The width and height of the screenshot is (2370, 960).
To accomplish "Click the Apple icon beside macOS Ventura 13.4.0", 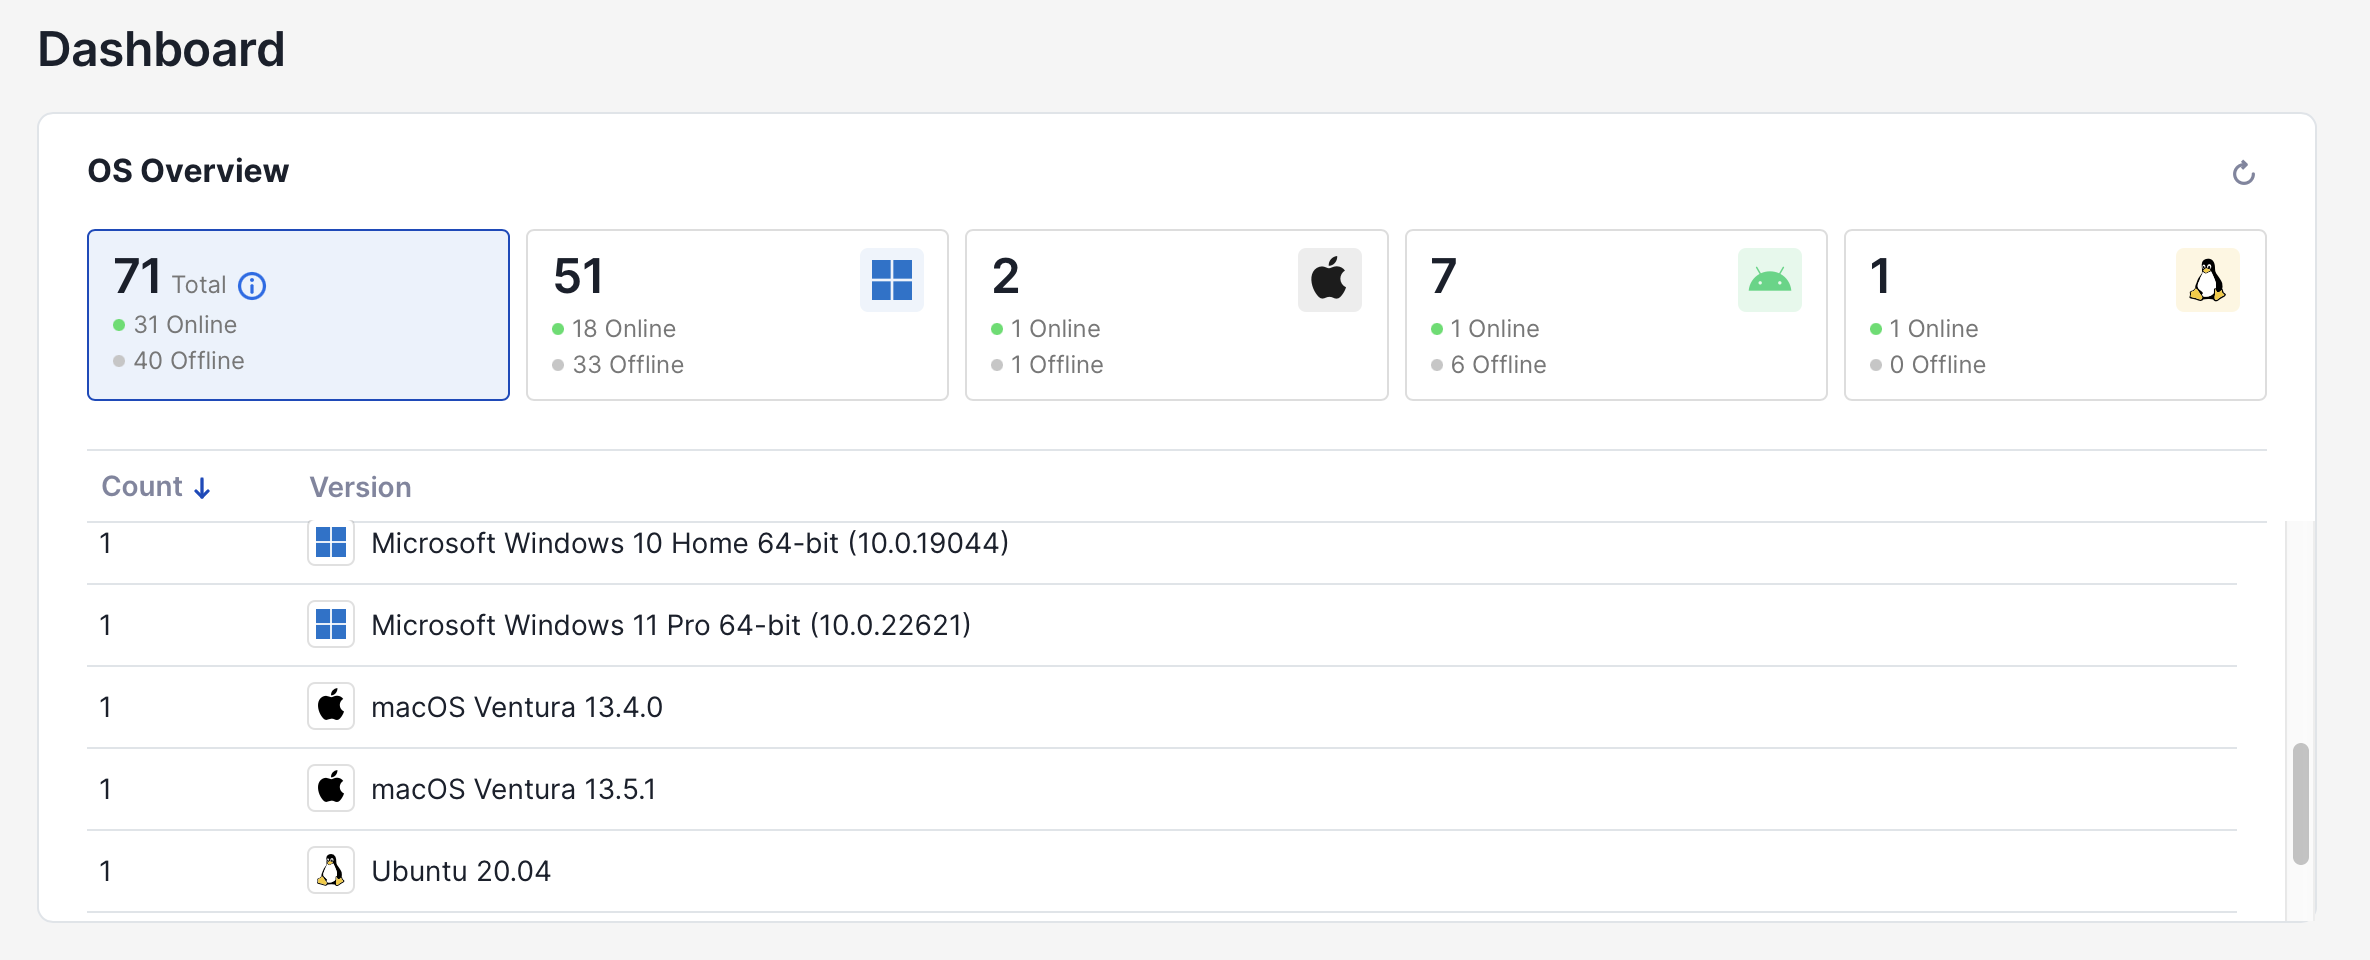I will pyautogui.click(x=330, y=705).
